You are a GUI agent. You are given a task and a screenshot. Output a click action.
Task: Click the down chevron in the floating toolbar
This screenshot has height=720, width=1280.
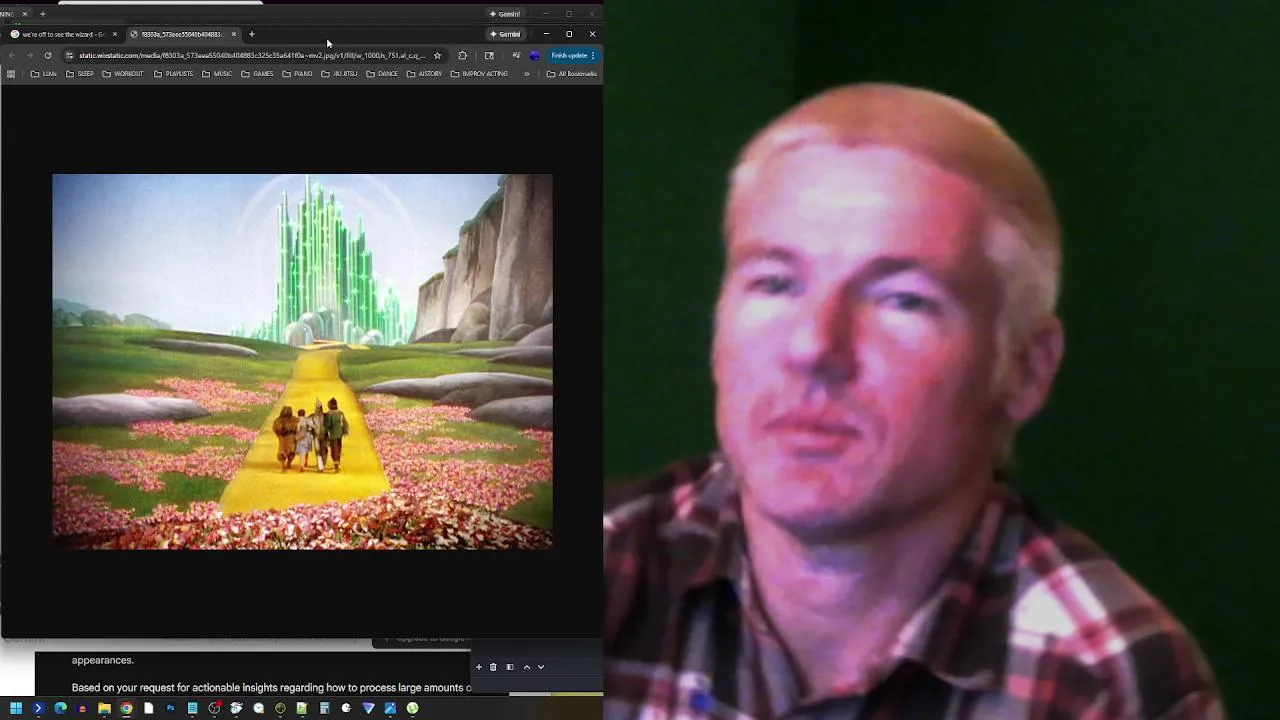[x=541, y=667]
